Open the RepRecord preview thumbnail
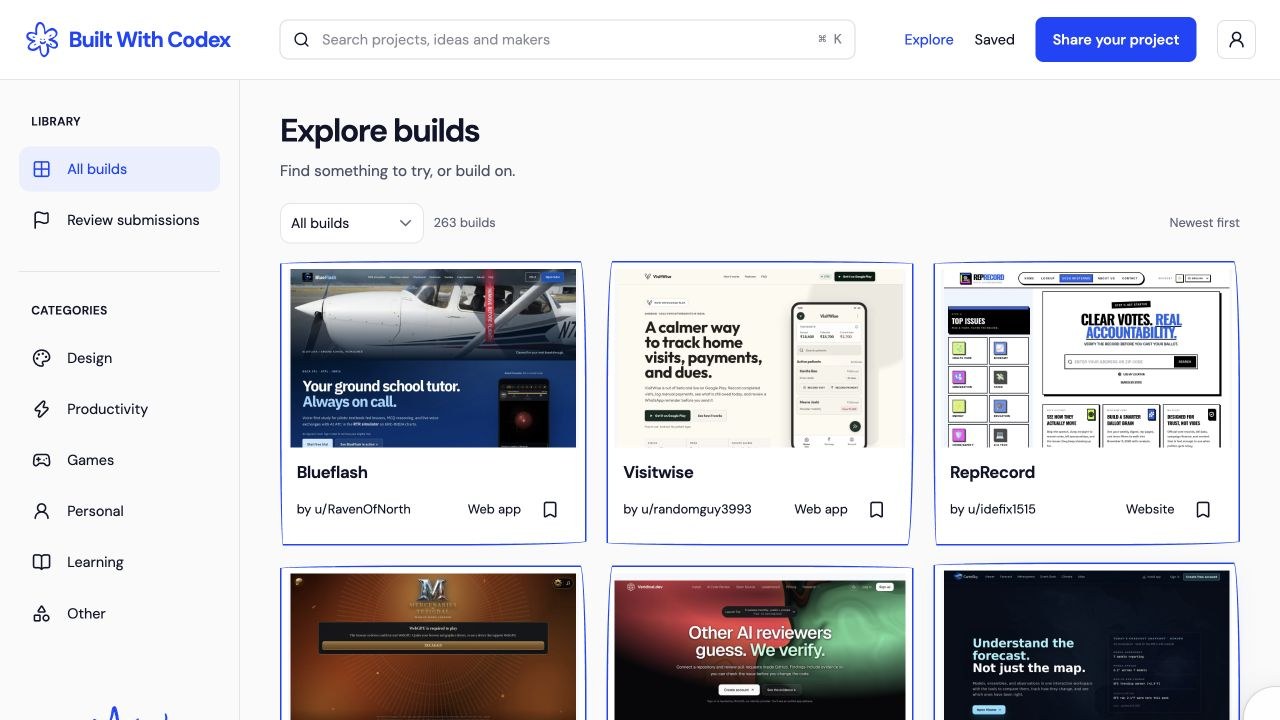The width and height of the screenshot is (1280, 720). coord(1087,358)
